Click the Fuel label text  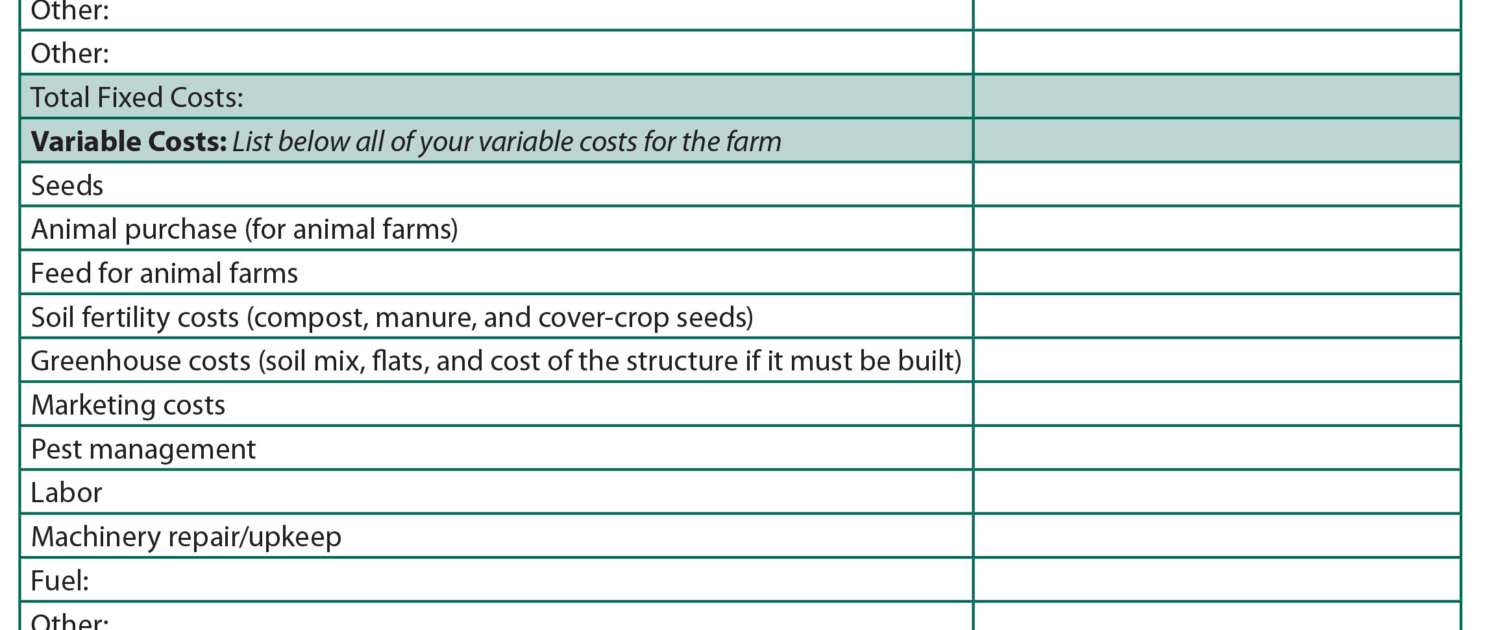click(61, 580)
